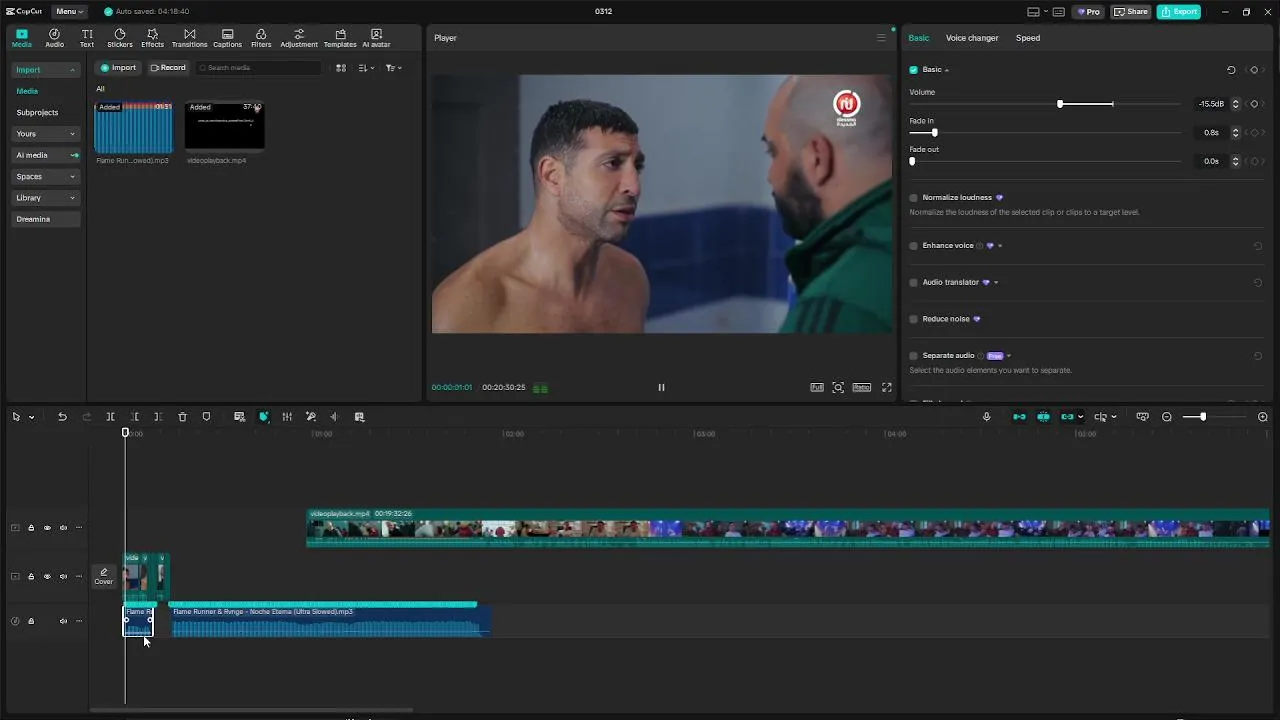Click the Cover edit button
The height and width of the screenshot is (720, 1280).
tap(103, 576)
